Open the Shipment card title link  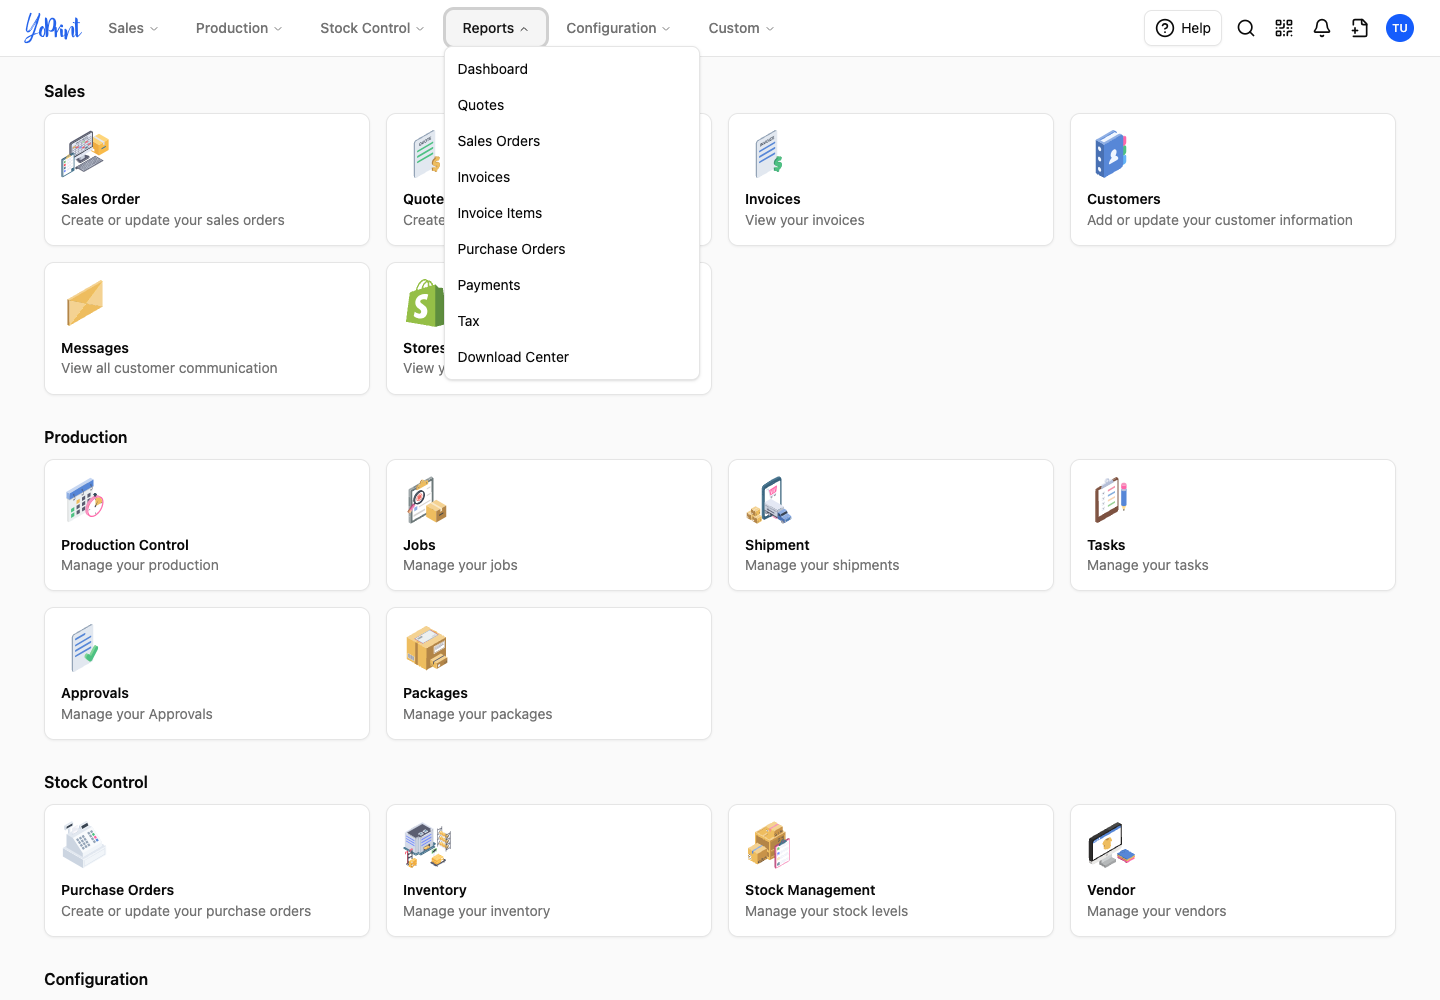tap(777, 545)
